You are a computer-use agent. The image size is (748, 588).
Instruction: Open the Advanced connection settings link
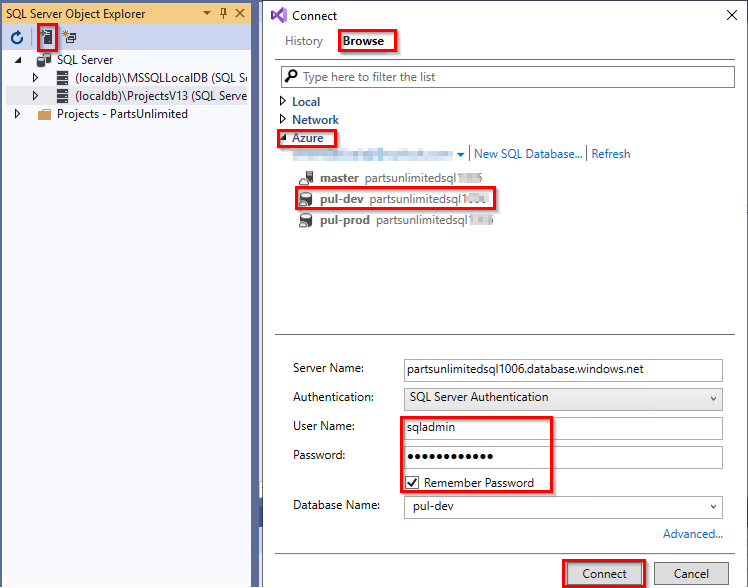point(693,534)
